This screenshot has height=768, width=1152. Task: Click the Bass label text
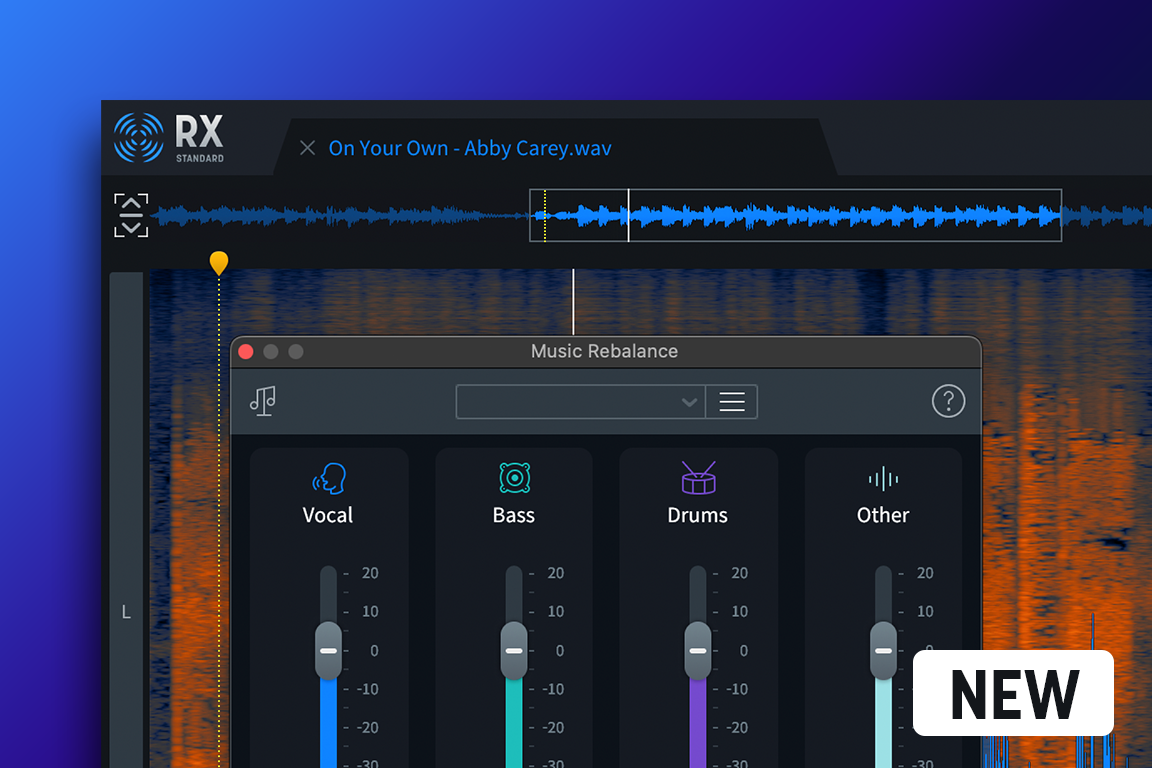point(514,515)
